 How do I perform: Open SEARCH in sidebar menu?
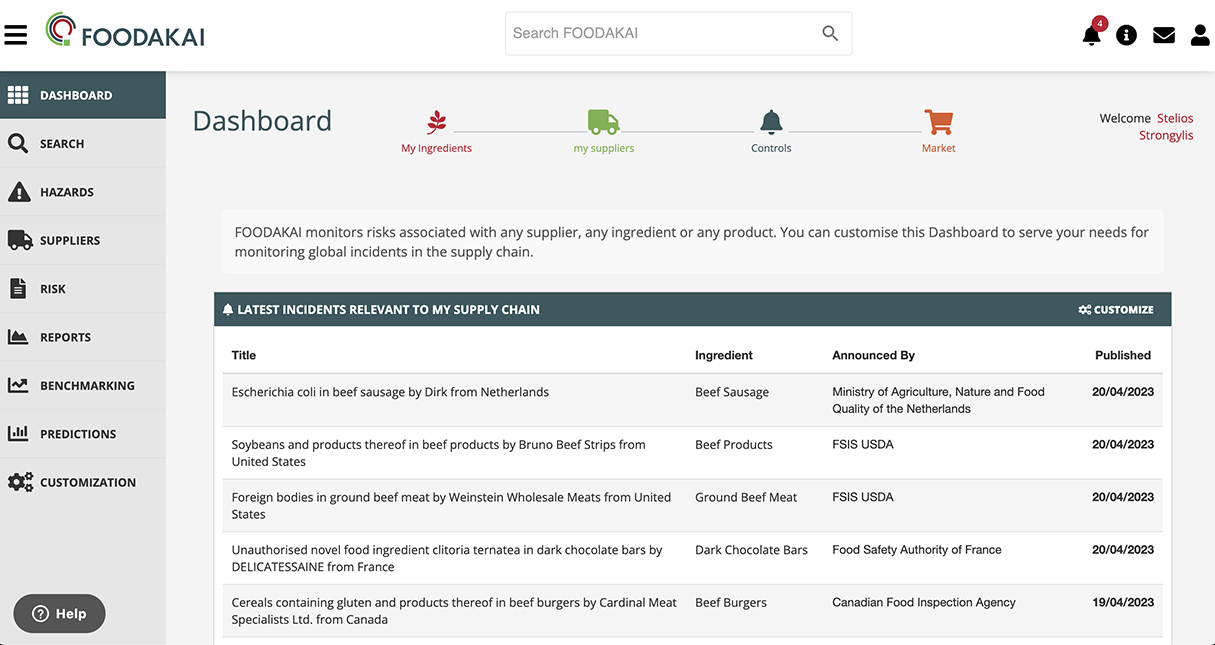pyautogui.click(x=83, y=144)
